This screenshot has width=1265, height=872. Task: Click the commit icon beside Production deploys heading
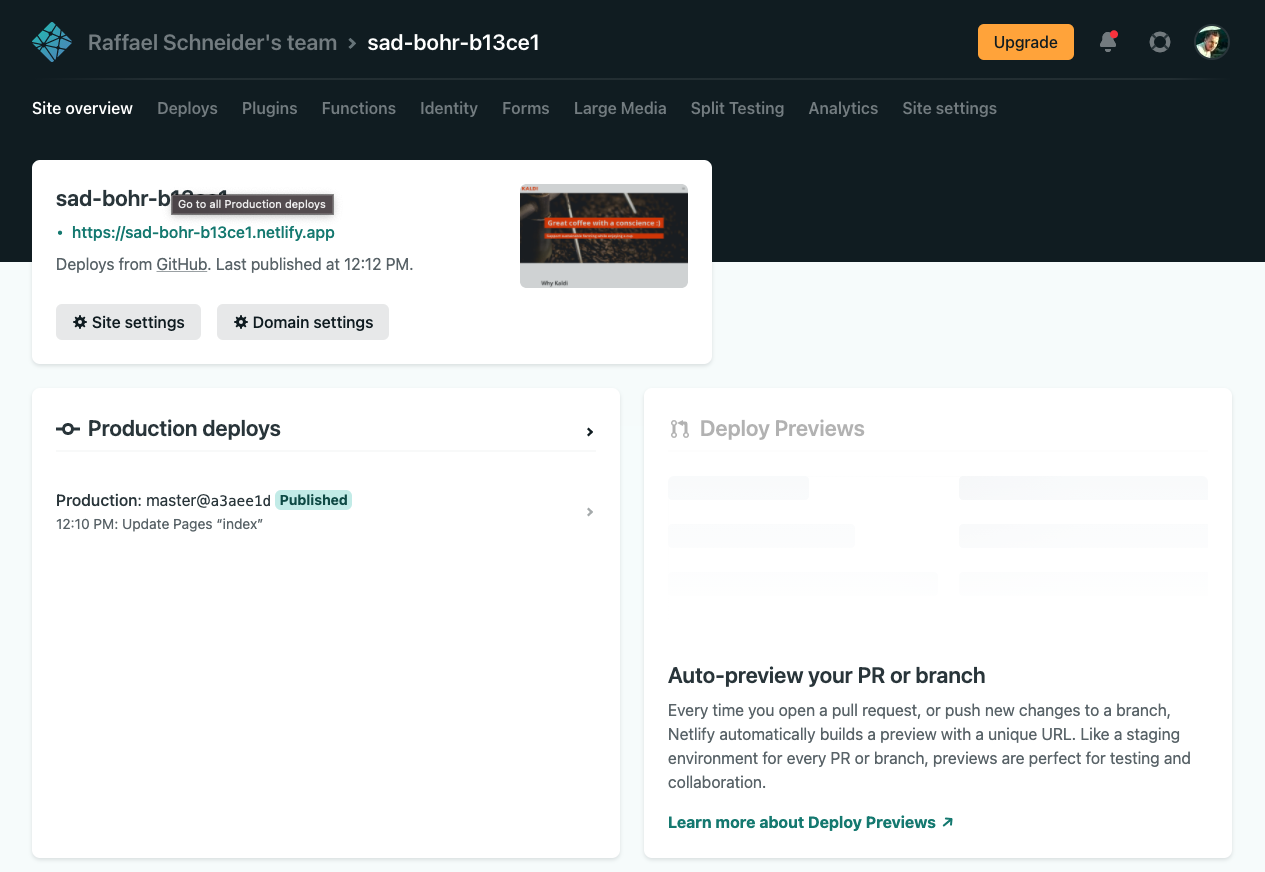click(67, 428)
